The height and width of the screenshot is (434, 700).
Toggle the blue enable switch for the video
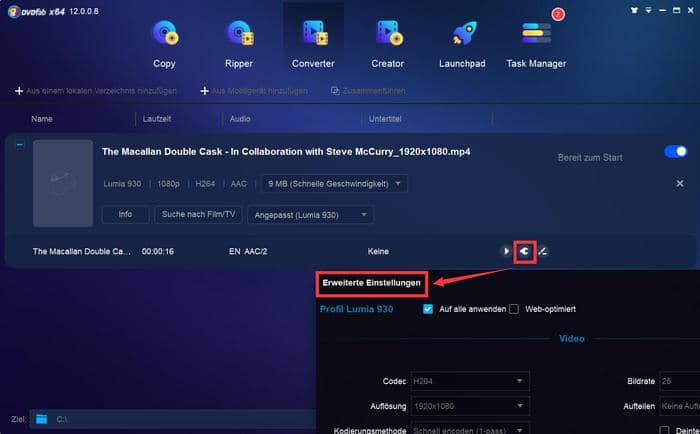point(675,152)
